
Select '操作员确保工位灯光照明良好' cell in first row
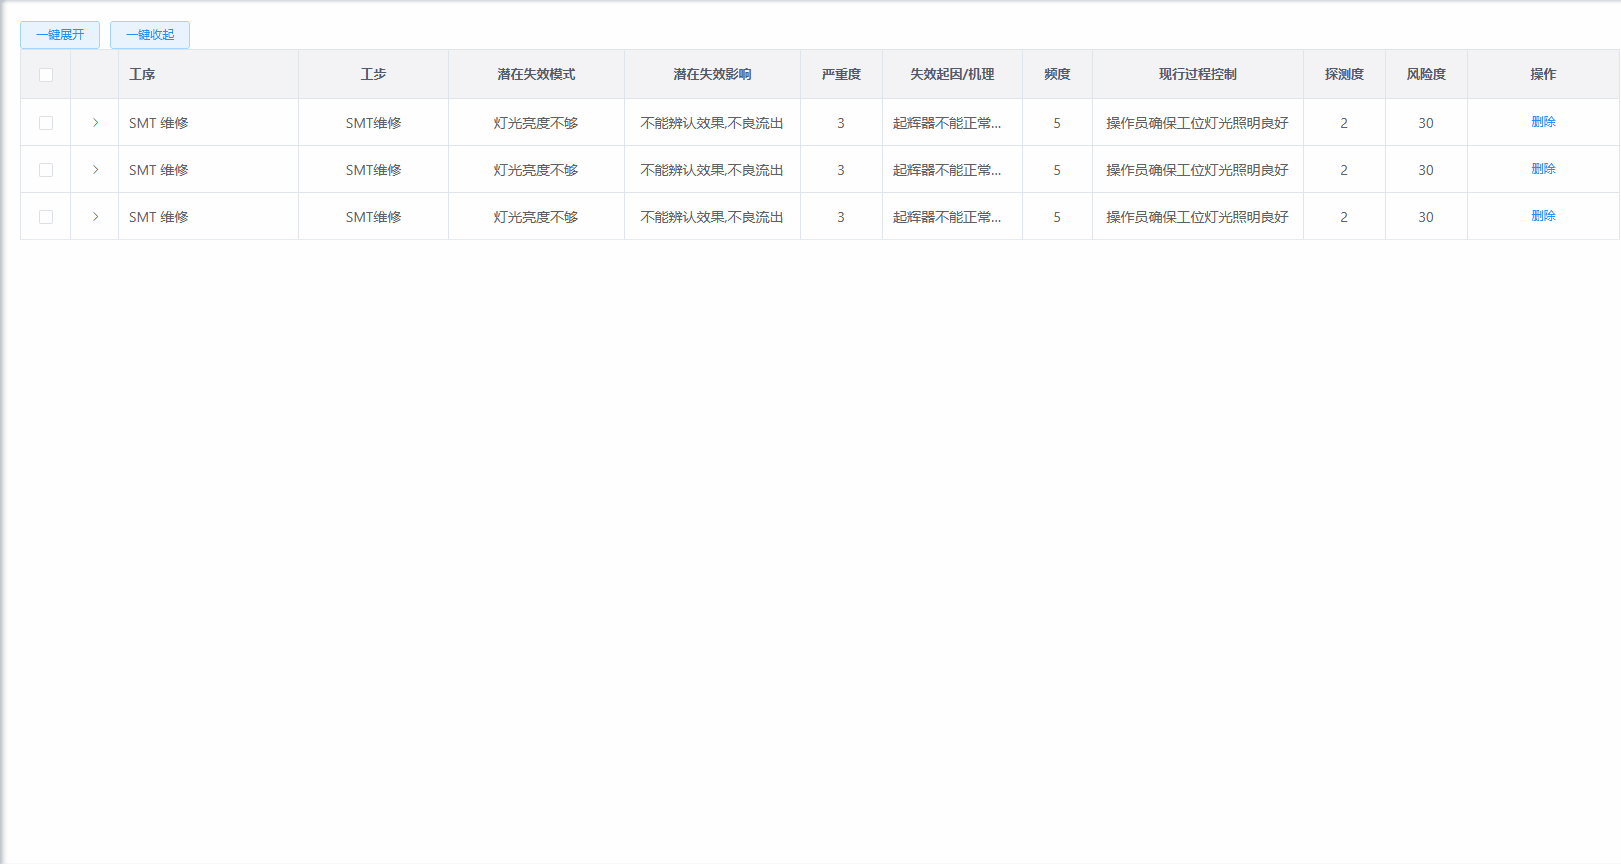pos(1197,123)
